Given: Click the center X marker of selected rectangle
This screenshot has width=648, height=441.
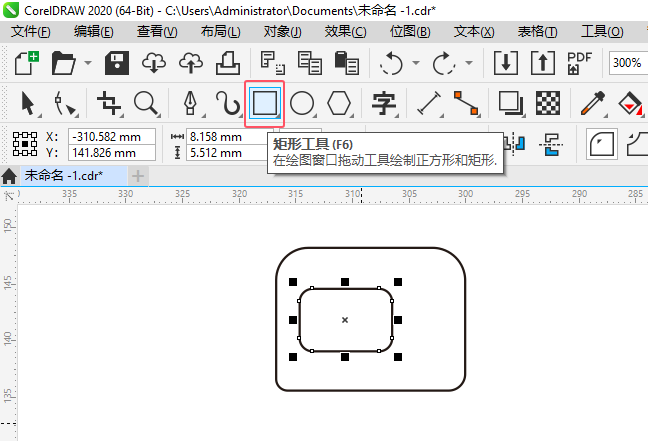Looking at the screenshot, I should 345,319.
